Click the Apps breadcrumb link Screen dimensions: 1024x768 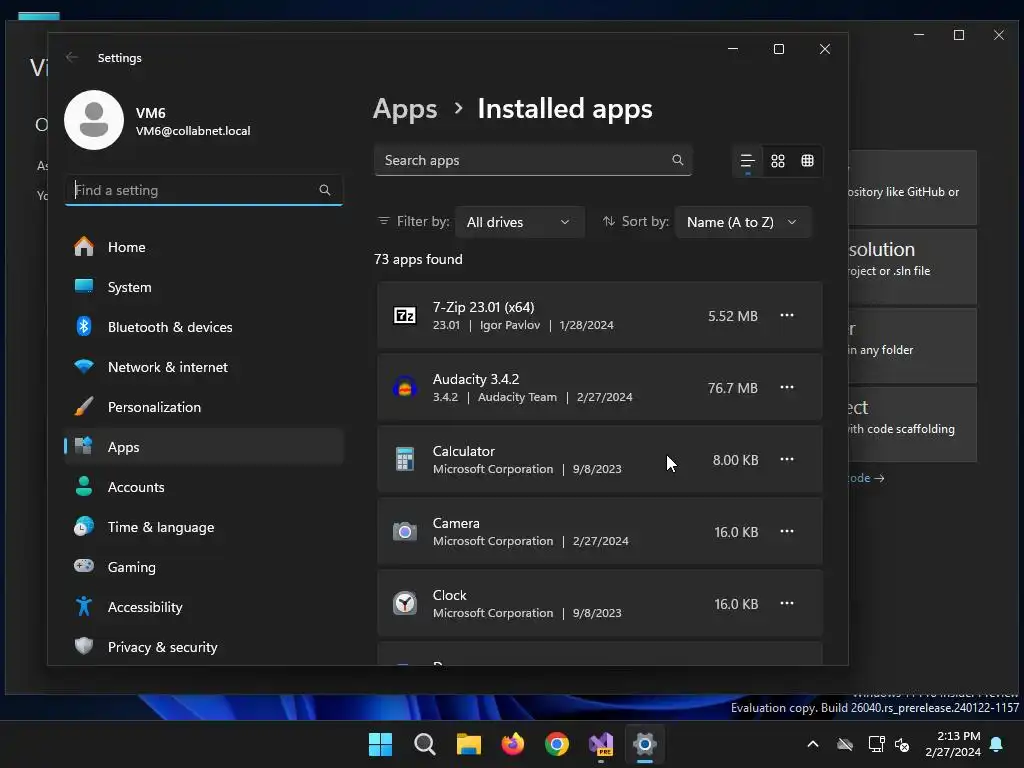click(405, 109)
